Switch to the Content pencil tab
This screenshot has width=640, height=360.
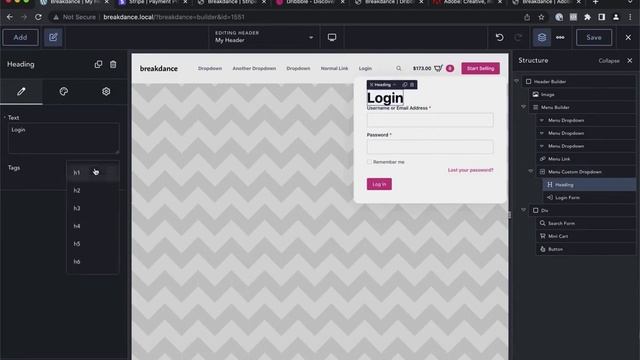click(21, 91)
